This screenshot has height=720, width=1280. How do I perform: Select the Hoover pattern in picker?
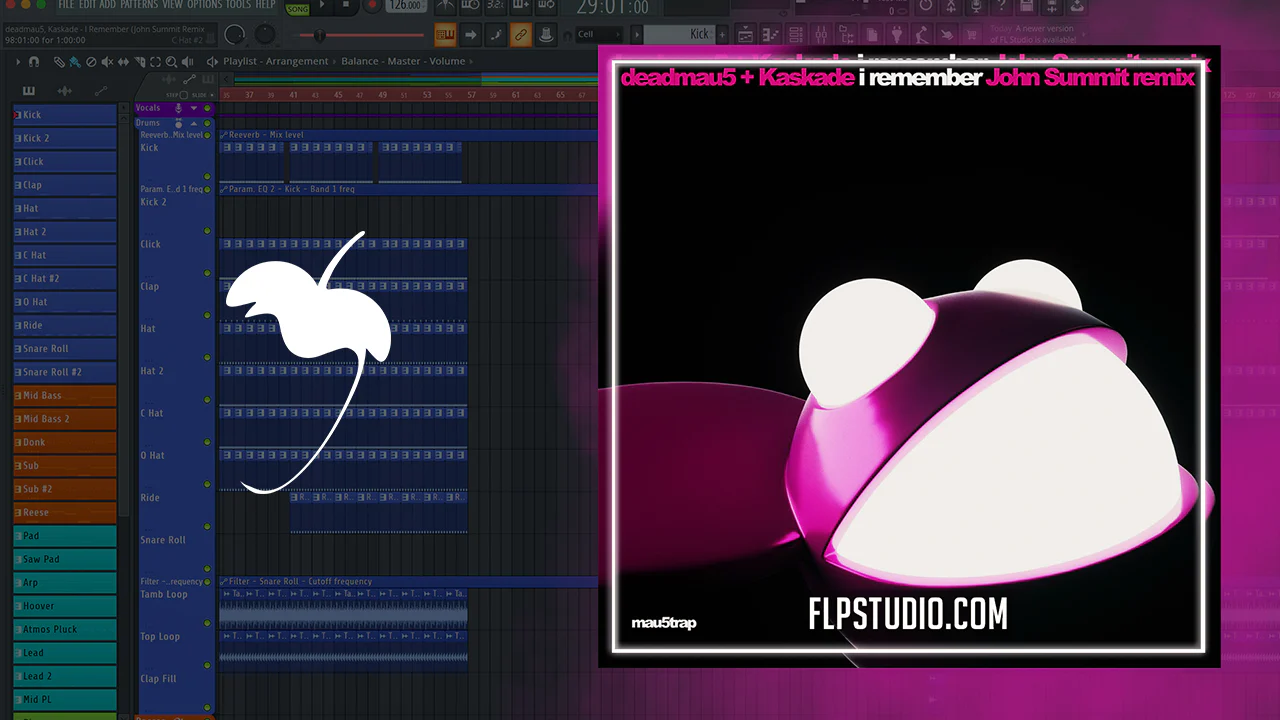point(65,606)
